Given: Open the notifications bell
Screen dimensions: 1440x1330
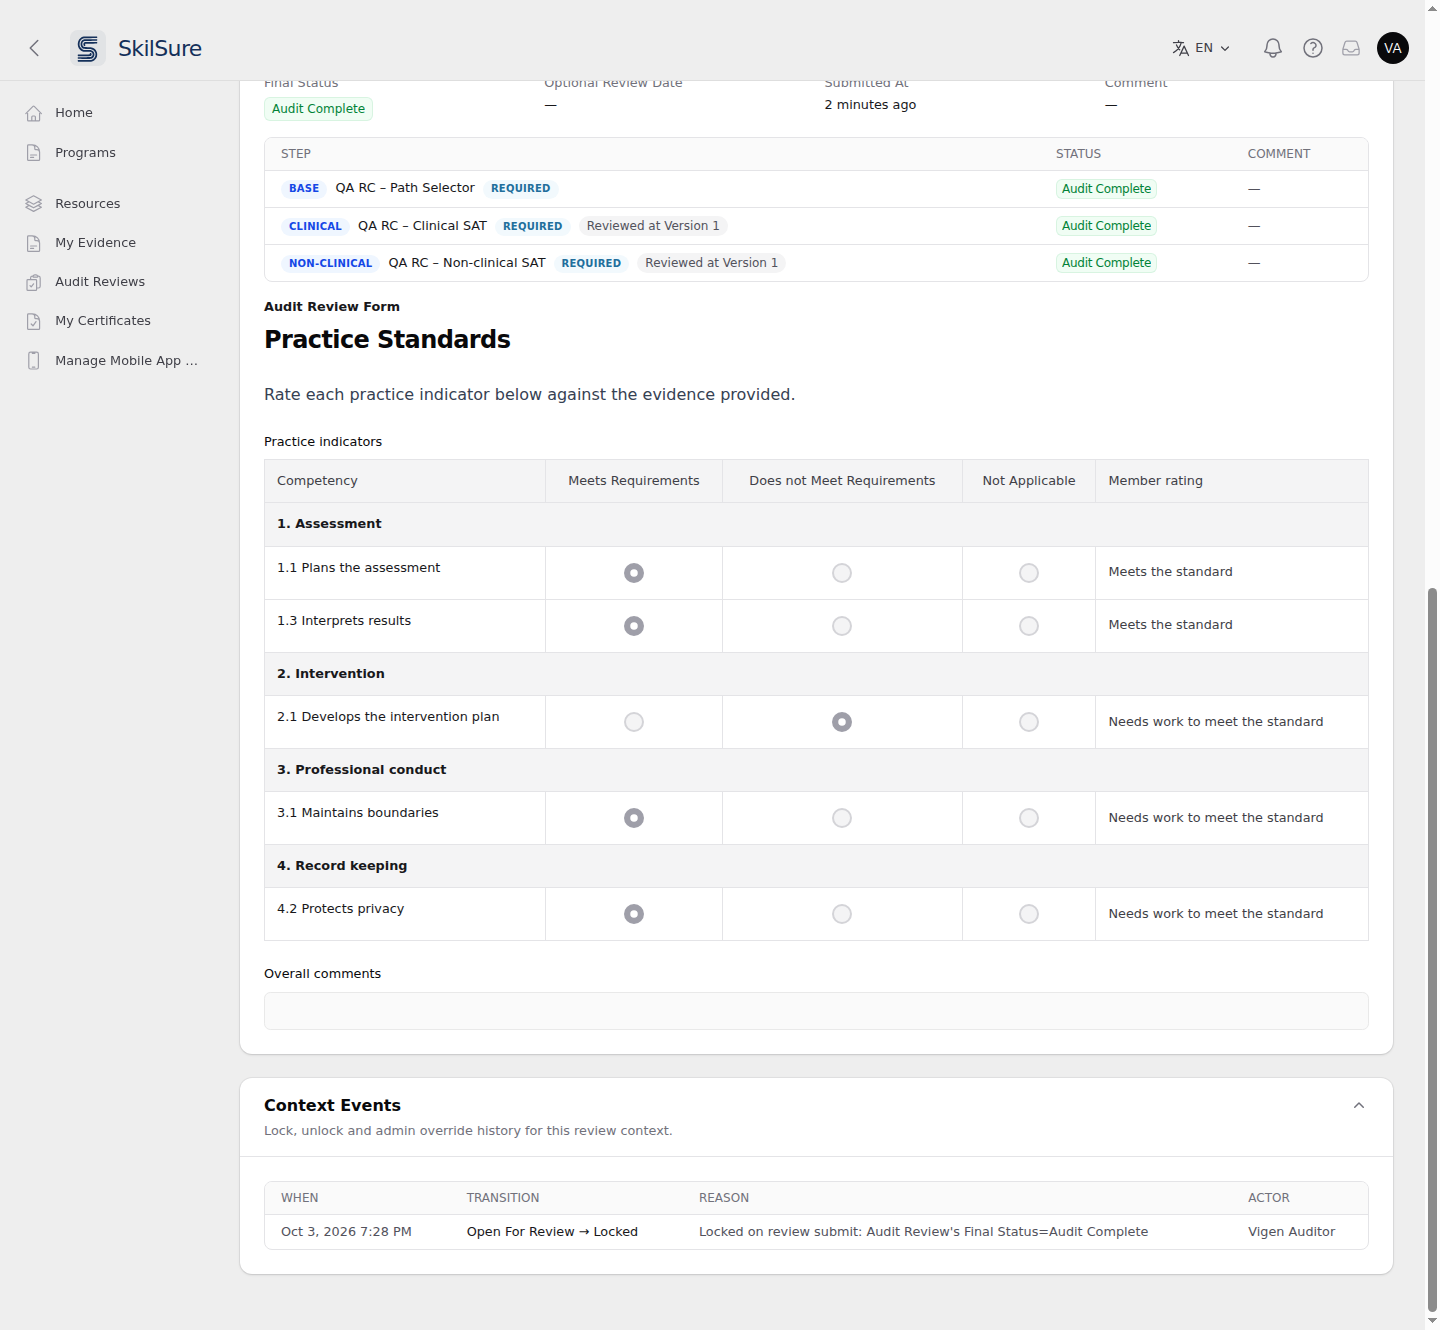Looking at the screenshot, I should pos(1273,48).
